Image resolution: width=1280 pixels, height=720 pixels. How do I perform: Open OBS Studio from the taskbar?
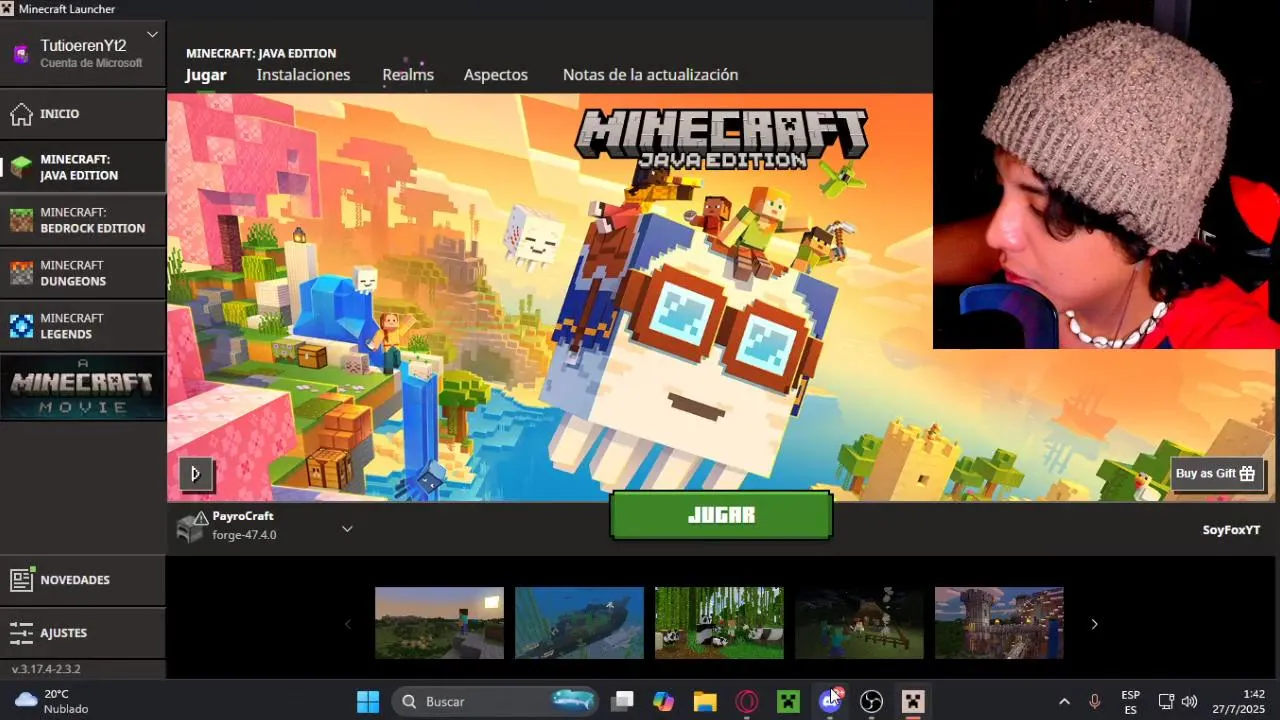pyautogui.click(x=872, y=701)
